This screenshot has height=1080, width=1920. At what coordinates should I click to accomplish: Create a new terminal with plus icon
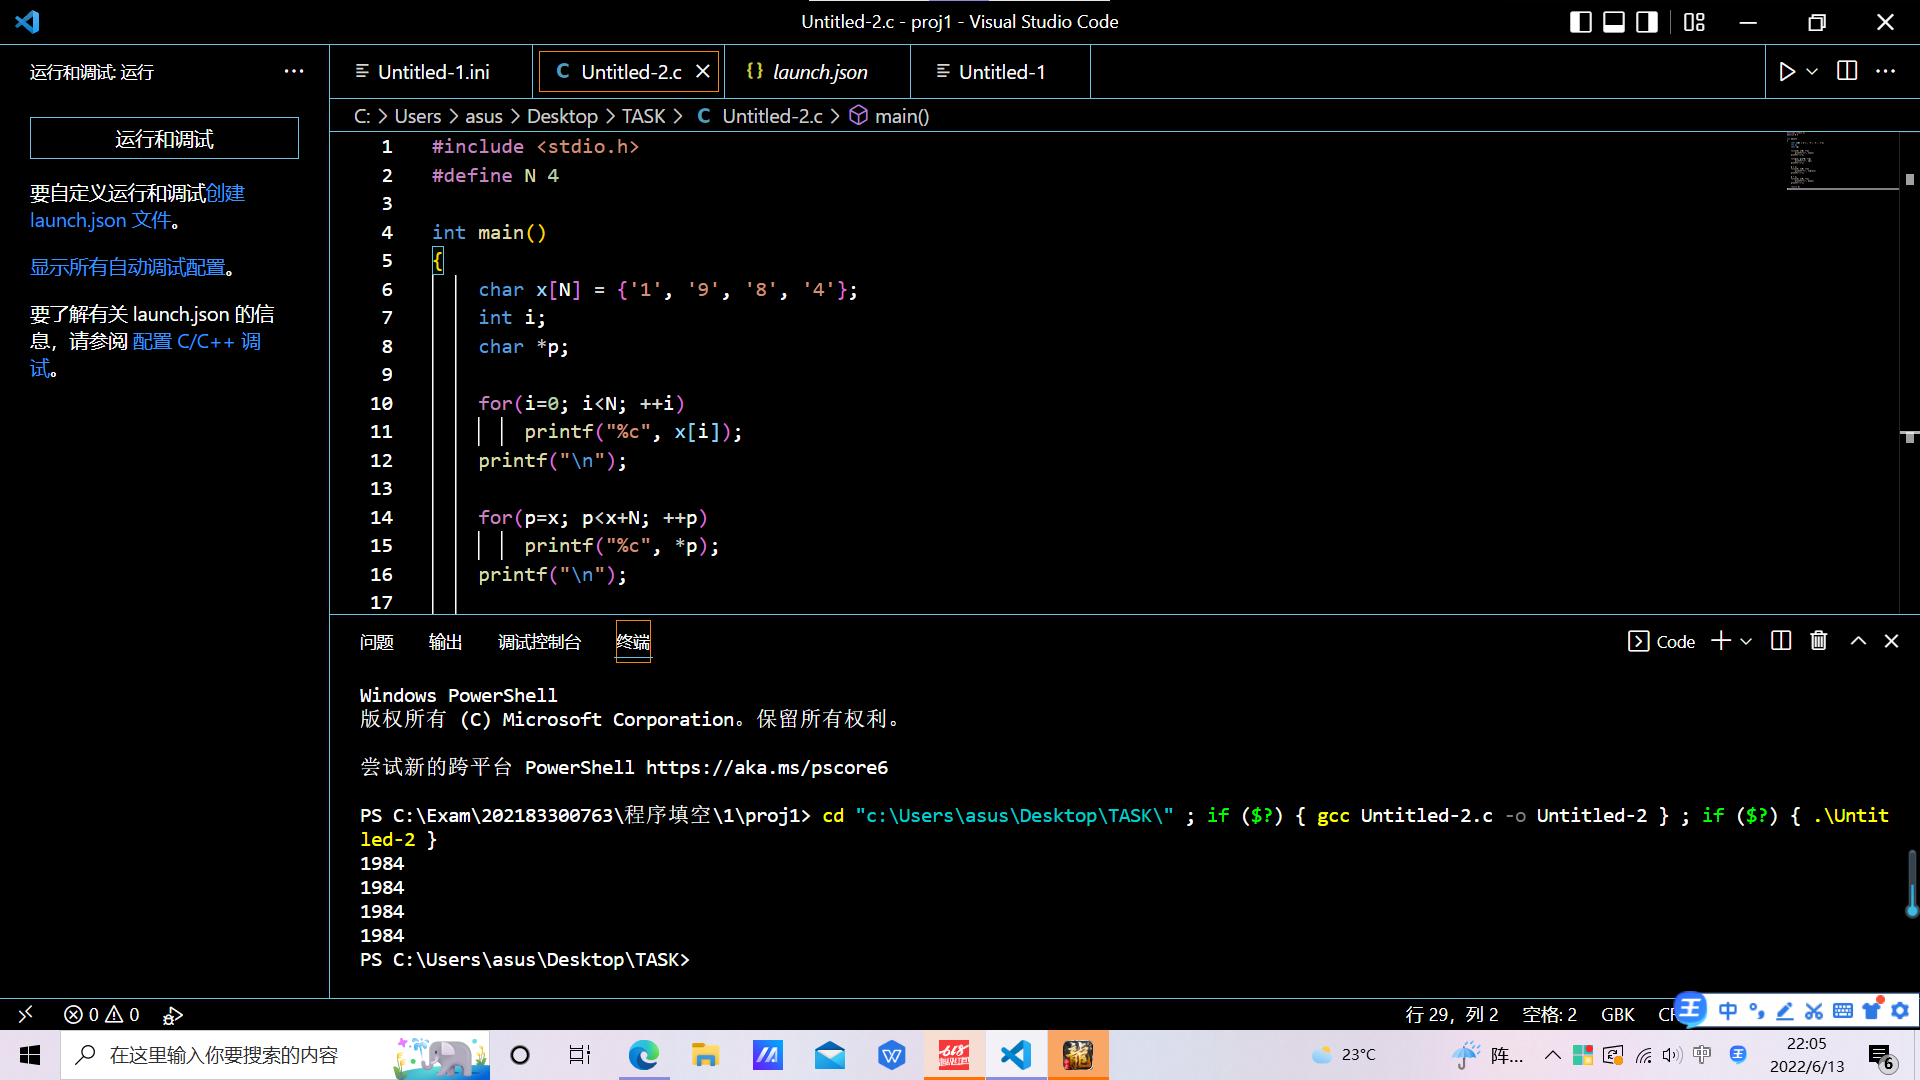pyautogui.click(x=1721, y=641)
